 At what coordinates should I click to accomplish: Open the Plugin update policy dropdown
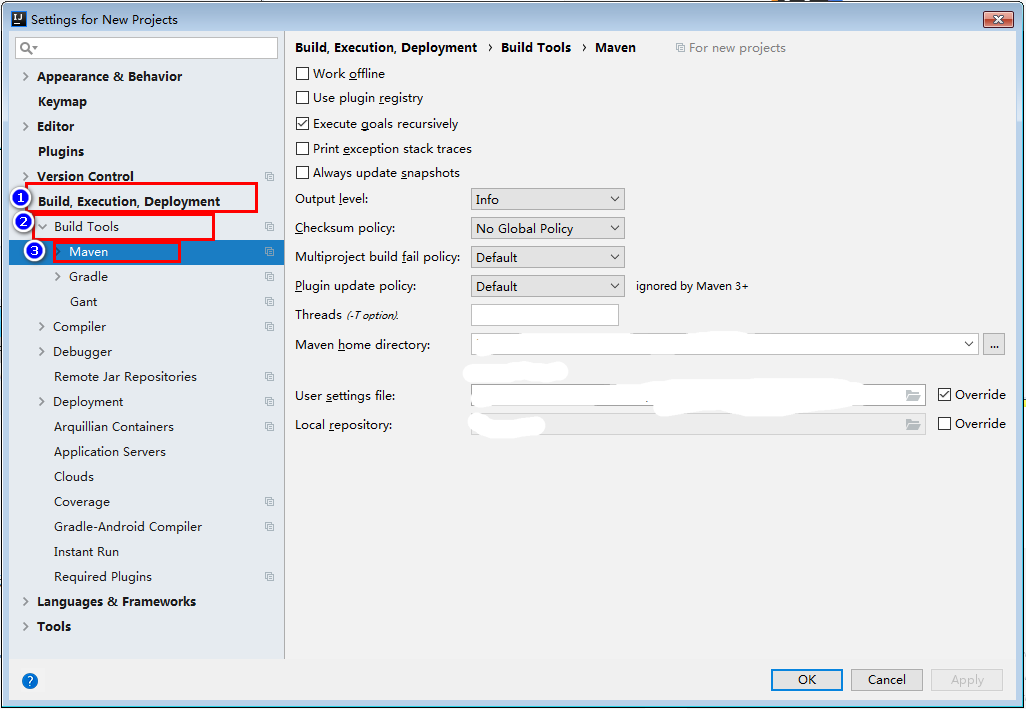click(x=548, y=286)
